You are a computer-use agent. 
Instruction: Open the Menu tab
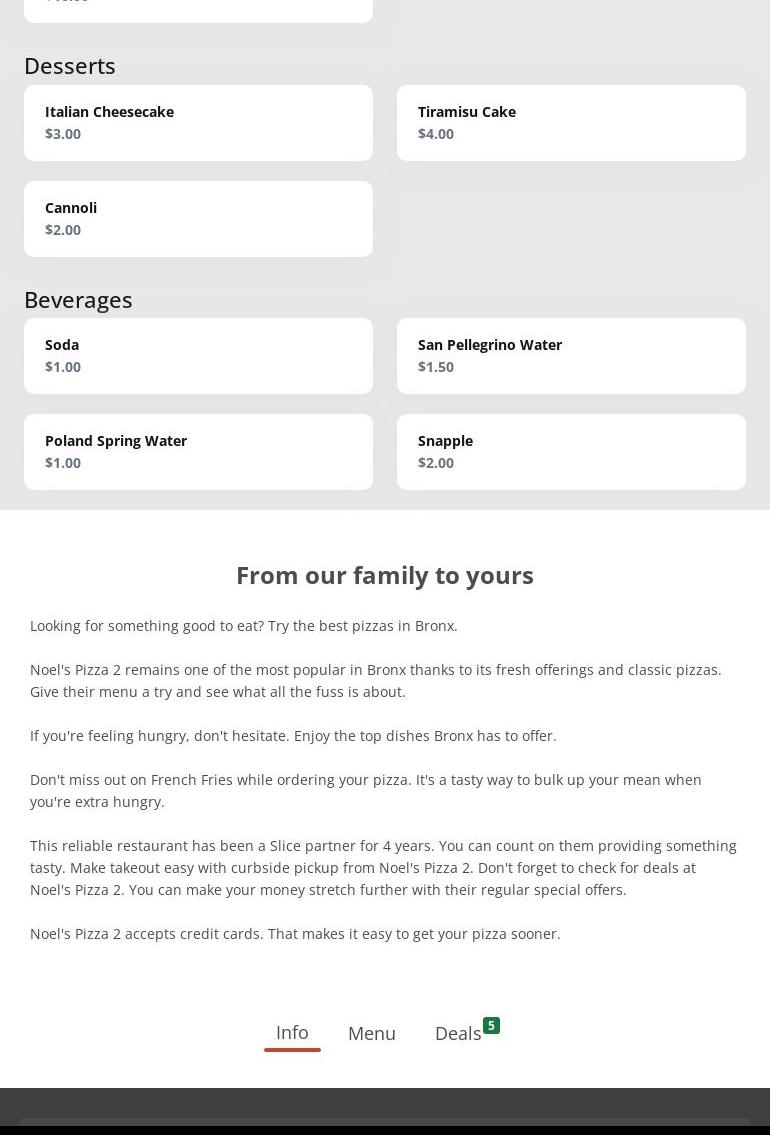pyautogui.click(x=372, y=1033)
